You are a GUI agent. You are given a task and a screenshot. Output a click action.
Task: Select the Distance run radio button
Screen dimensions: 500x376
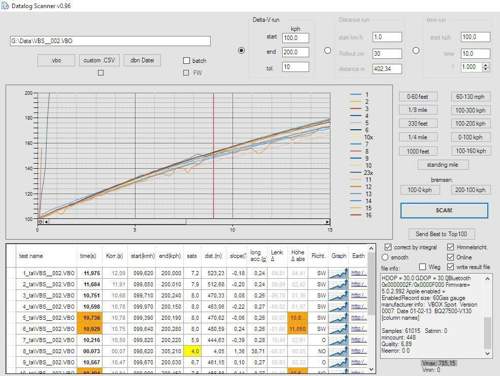(x=328, y=51)
